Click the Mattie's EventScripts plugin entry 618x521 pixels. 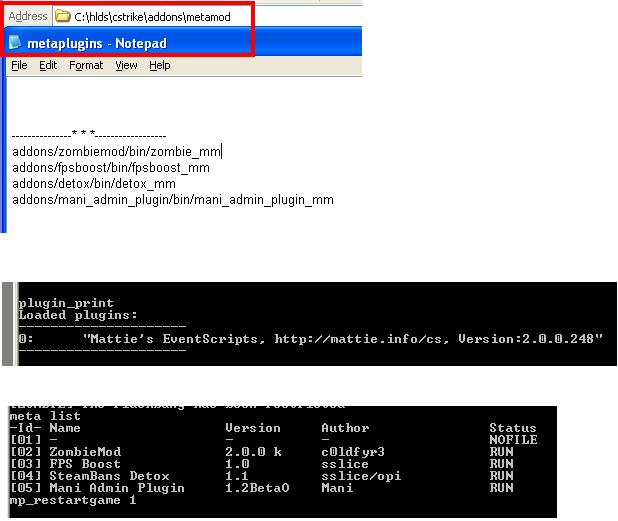[x=311, y=339]
